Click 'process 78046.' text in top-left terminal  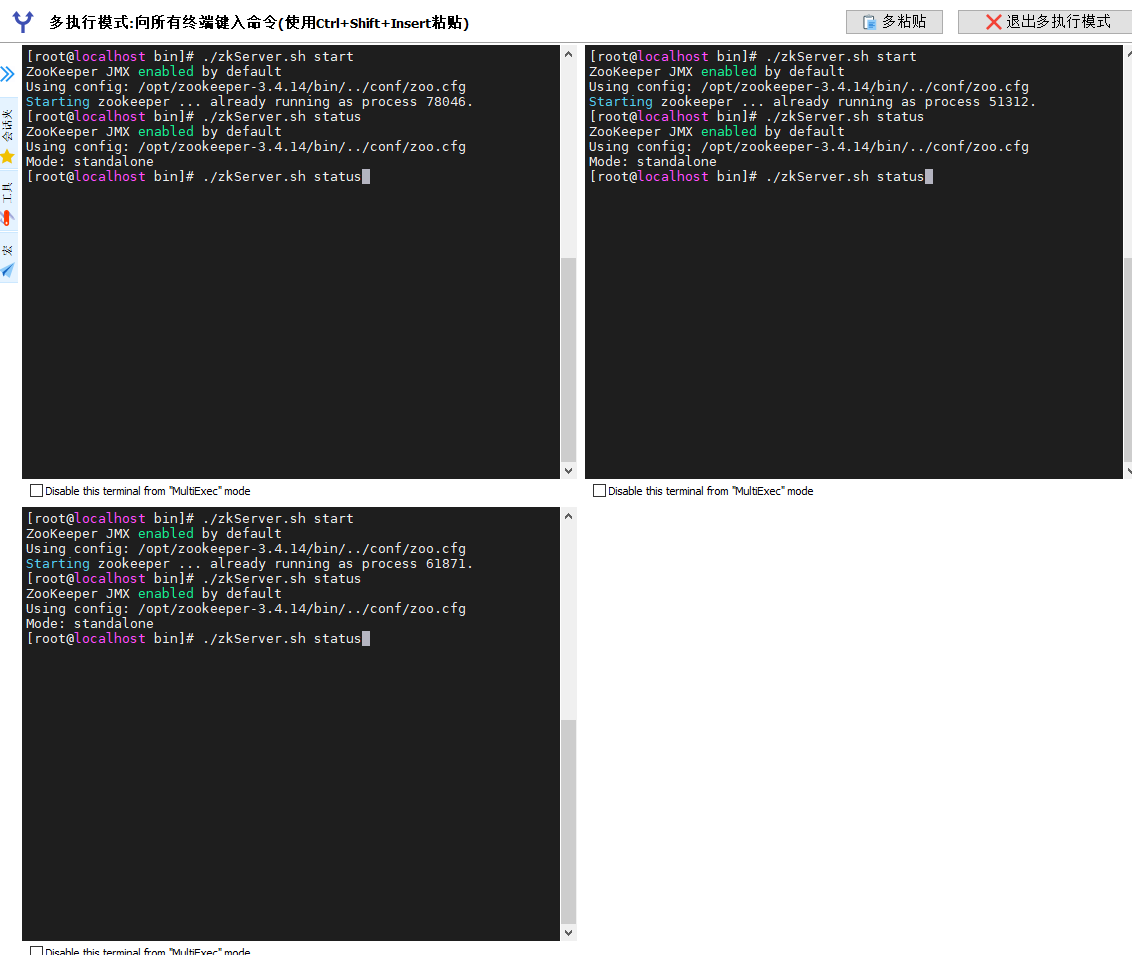(417, 102)
